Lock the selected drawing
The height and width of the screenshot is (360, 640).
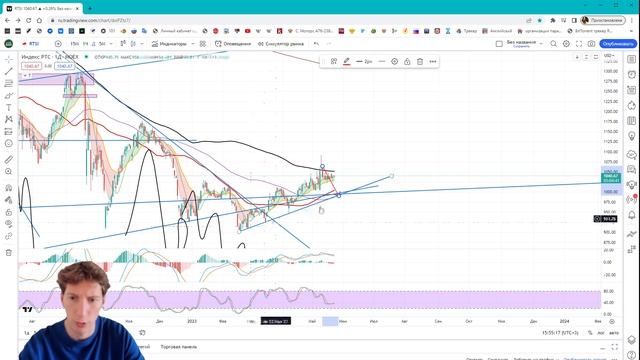407,61
